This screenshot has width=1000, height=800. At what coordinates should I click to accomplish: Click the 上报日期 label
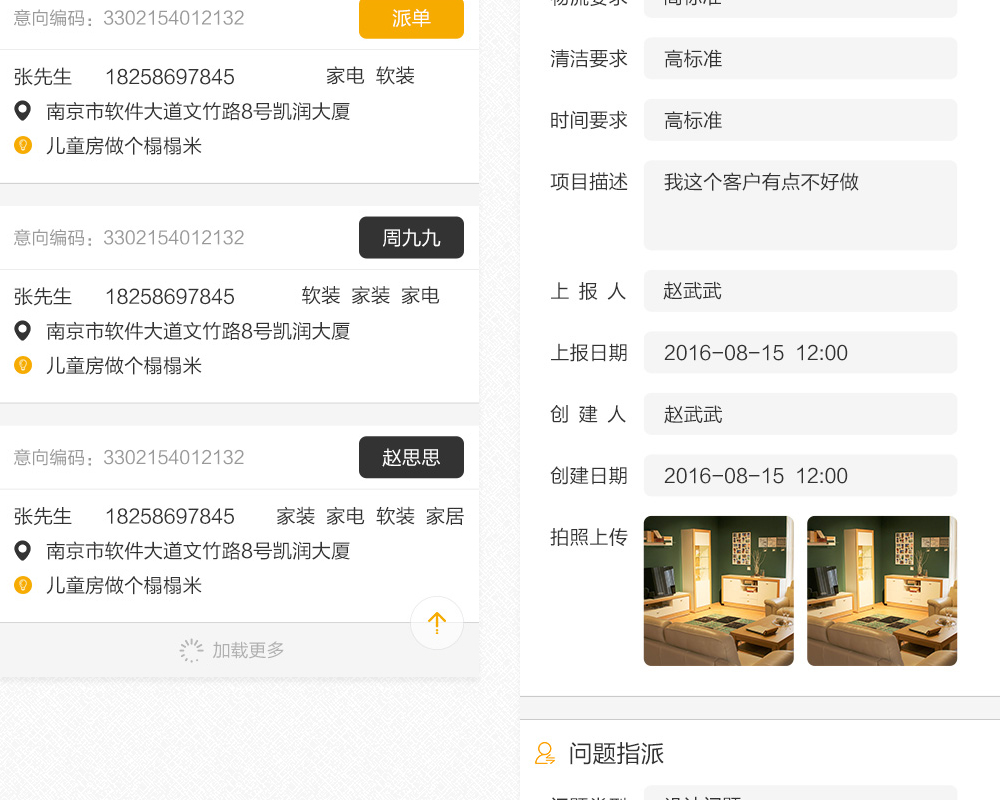pyautogui.click(x=589, y=352)
